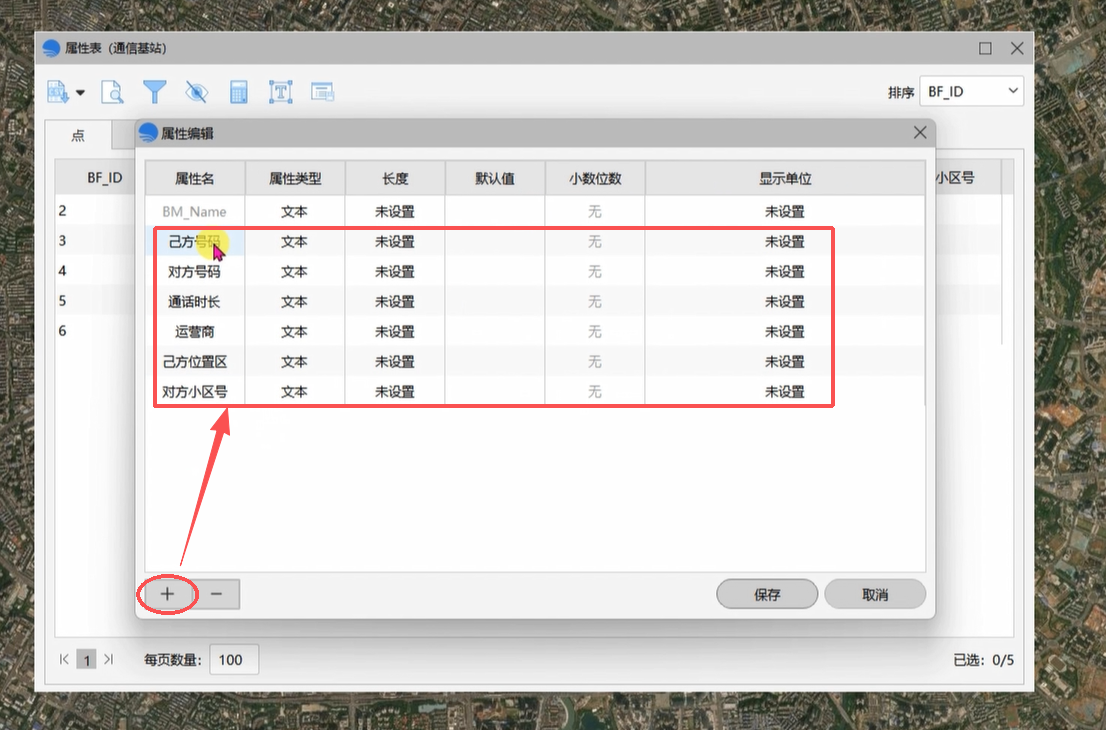Click page number 1 in pagination

click(x=86, y=659)
